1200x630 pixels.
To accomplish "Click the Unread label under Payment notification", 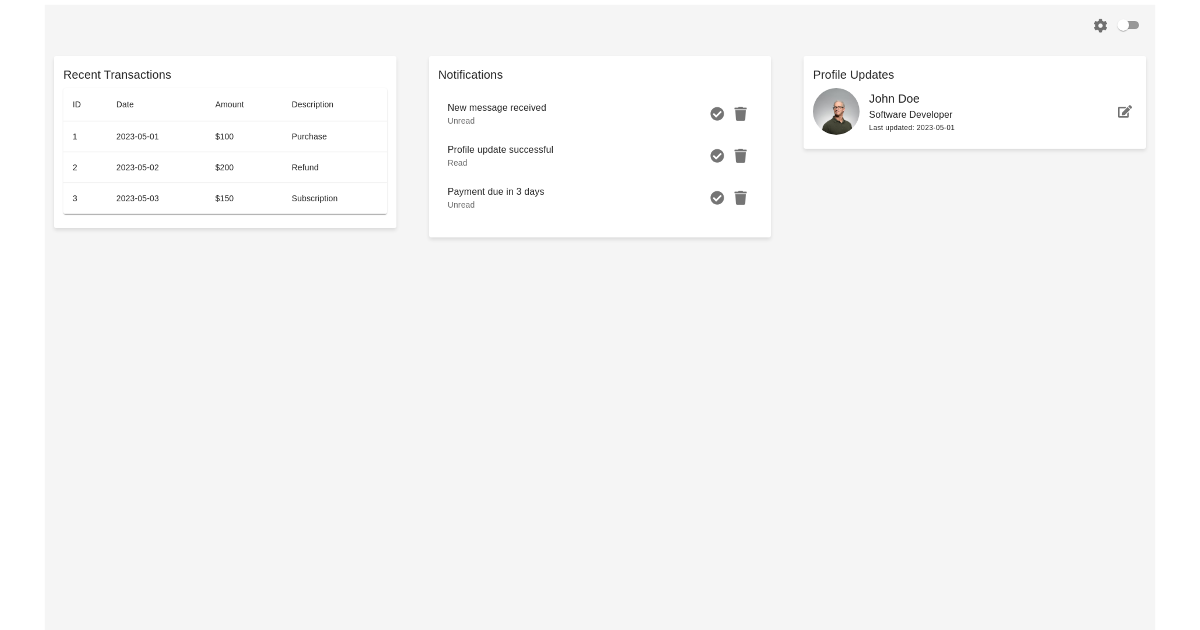I will 459,205.
